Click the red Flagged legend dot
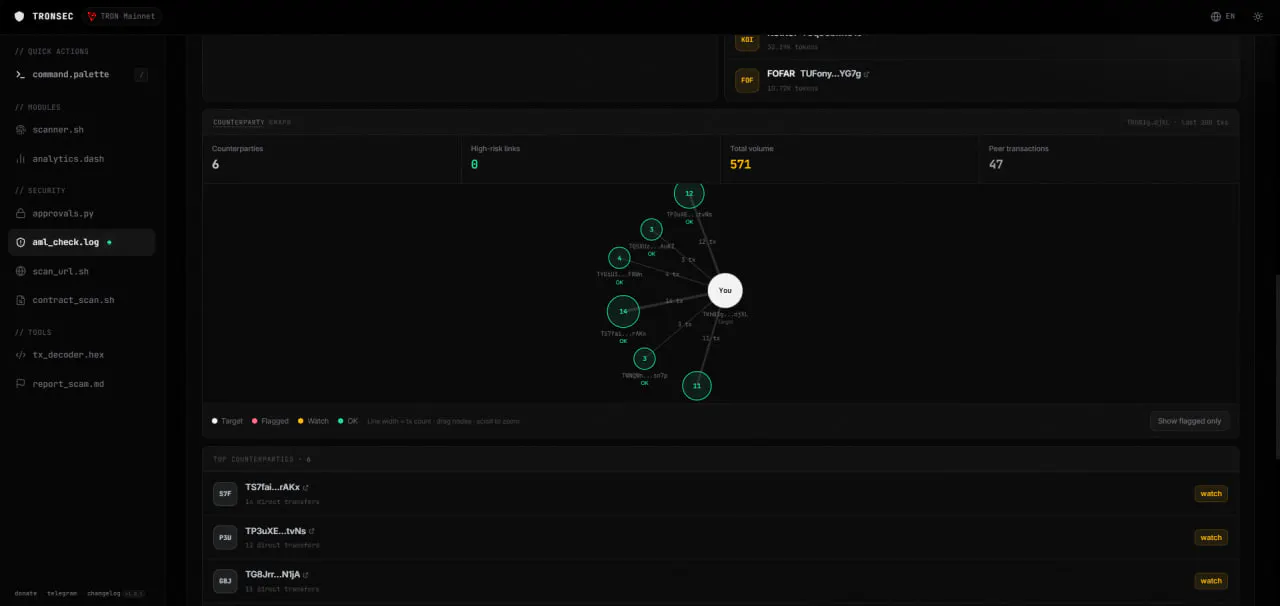The image size is (1280, 606). pos(254,421)
